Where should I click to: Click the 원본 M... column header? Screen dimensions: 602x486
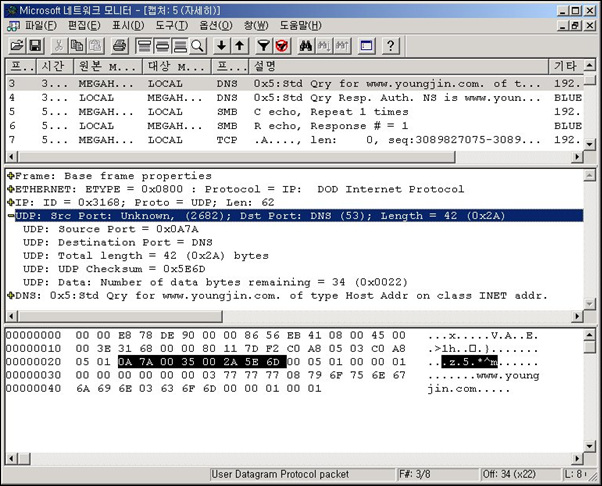coord(108,66)
